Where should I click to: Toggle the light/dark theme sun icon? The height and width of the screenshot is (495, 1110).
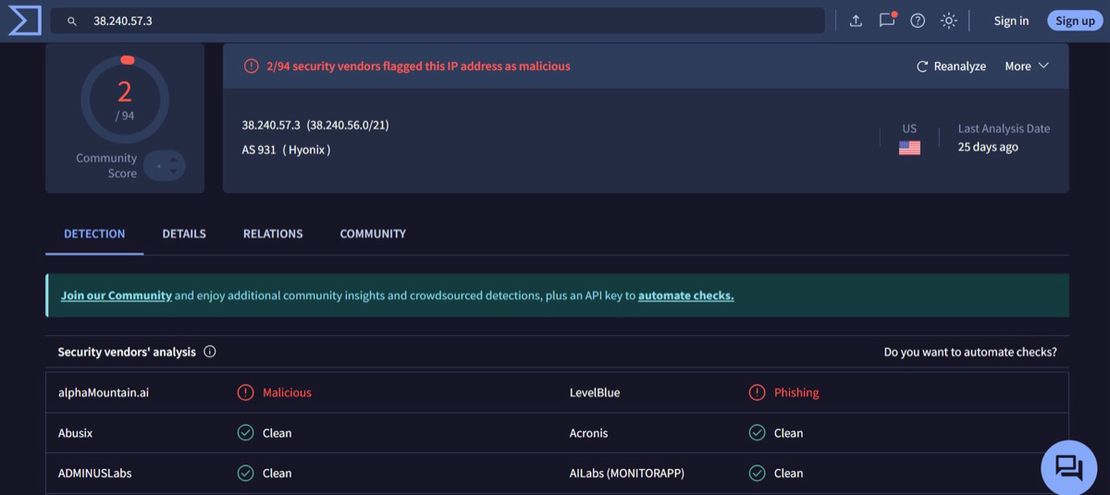(x=948, y=21)
